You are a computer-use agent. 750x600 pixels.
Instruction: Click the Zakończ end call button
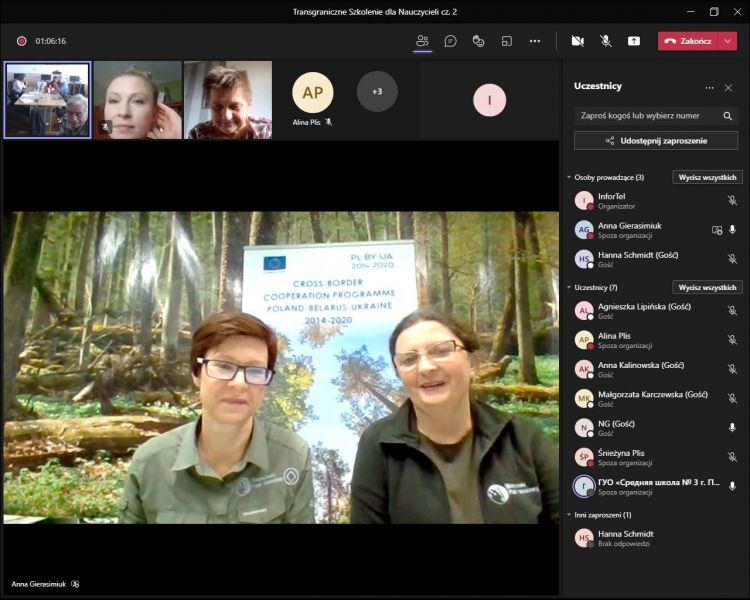[x=688, y=41]
